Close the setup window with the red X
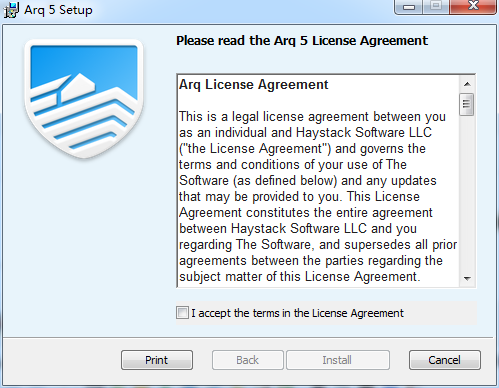 click(x=473, y=7)
